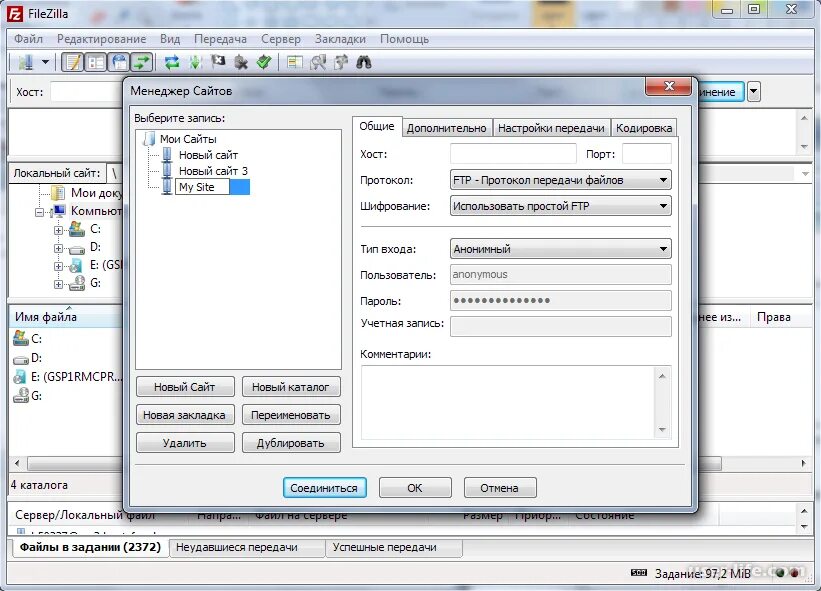Click the Новый каталог button
Image resolution: width=821 pixels, height=591 pixels.
pos(291,387)
